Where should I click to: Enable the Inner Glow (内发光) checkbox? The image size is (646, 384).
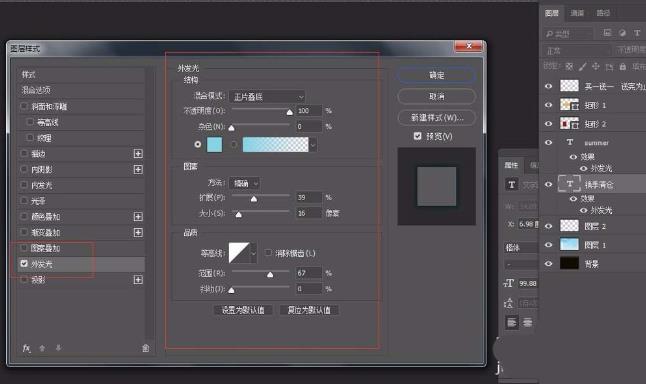click(24, 185)
